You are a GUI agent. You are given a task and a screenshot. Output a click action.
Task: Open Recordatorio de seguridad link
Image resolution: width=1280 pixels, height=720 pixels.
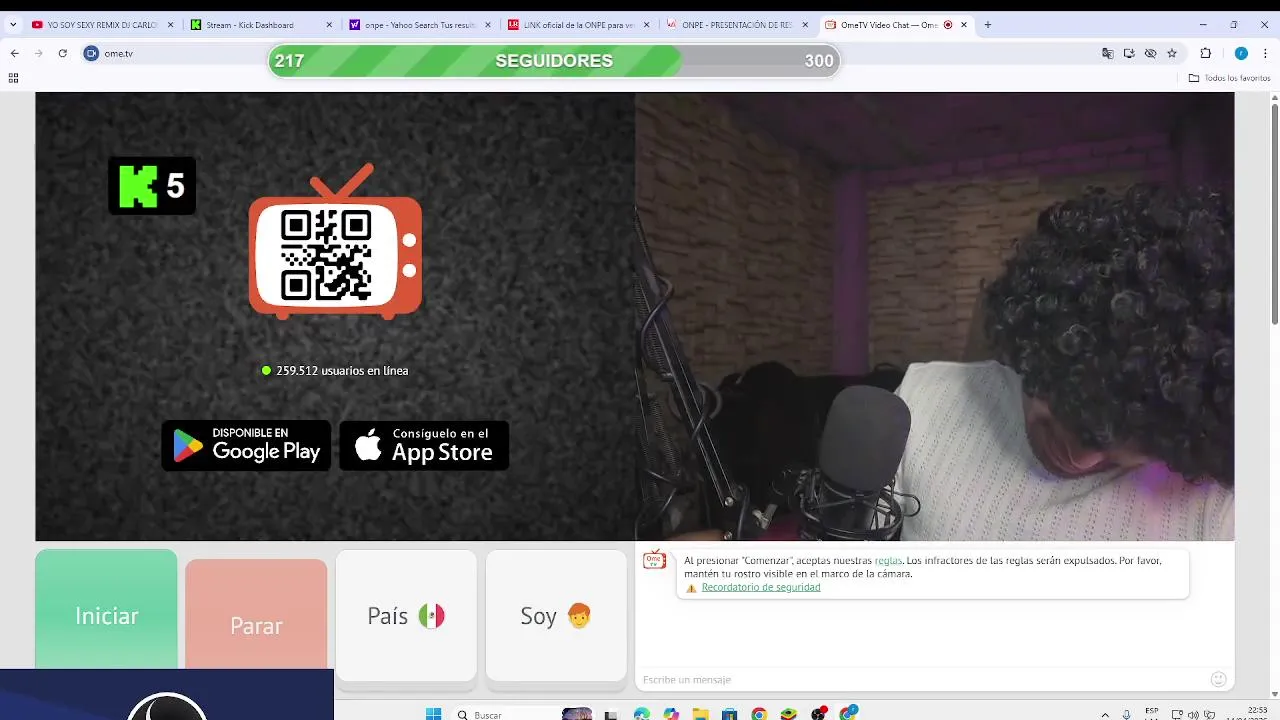pyautogui.click(x=761, y=587)
